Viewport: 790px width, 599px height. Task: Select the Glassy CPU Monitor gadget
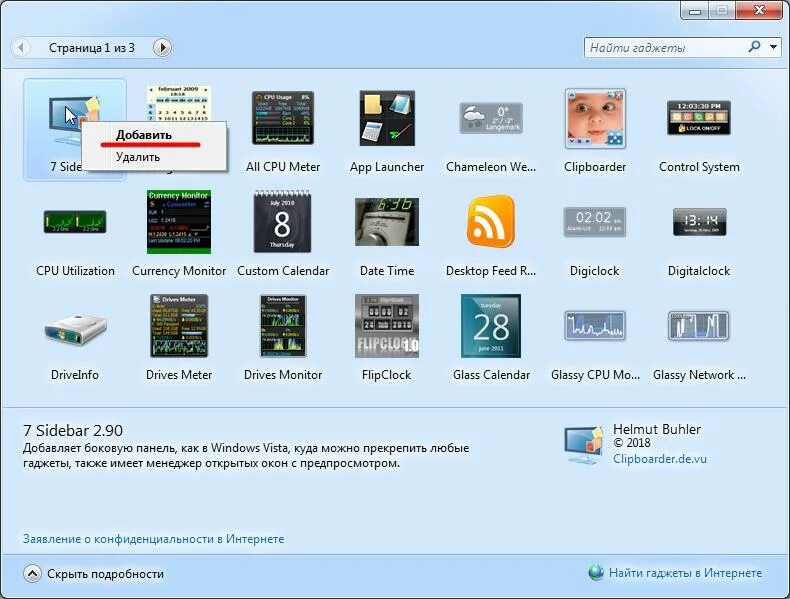click(595, 326)
